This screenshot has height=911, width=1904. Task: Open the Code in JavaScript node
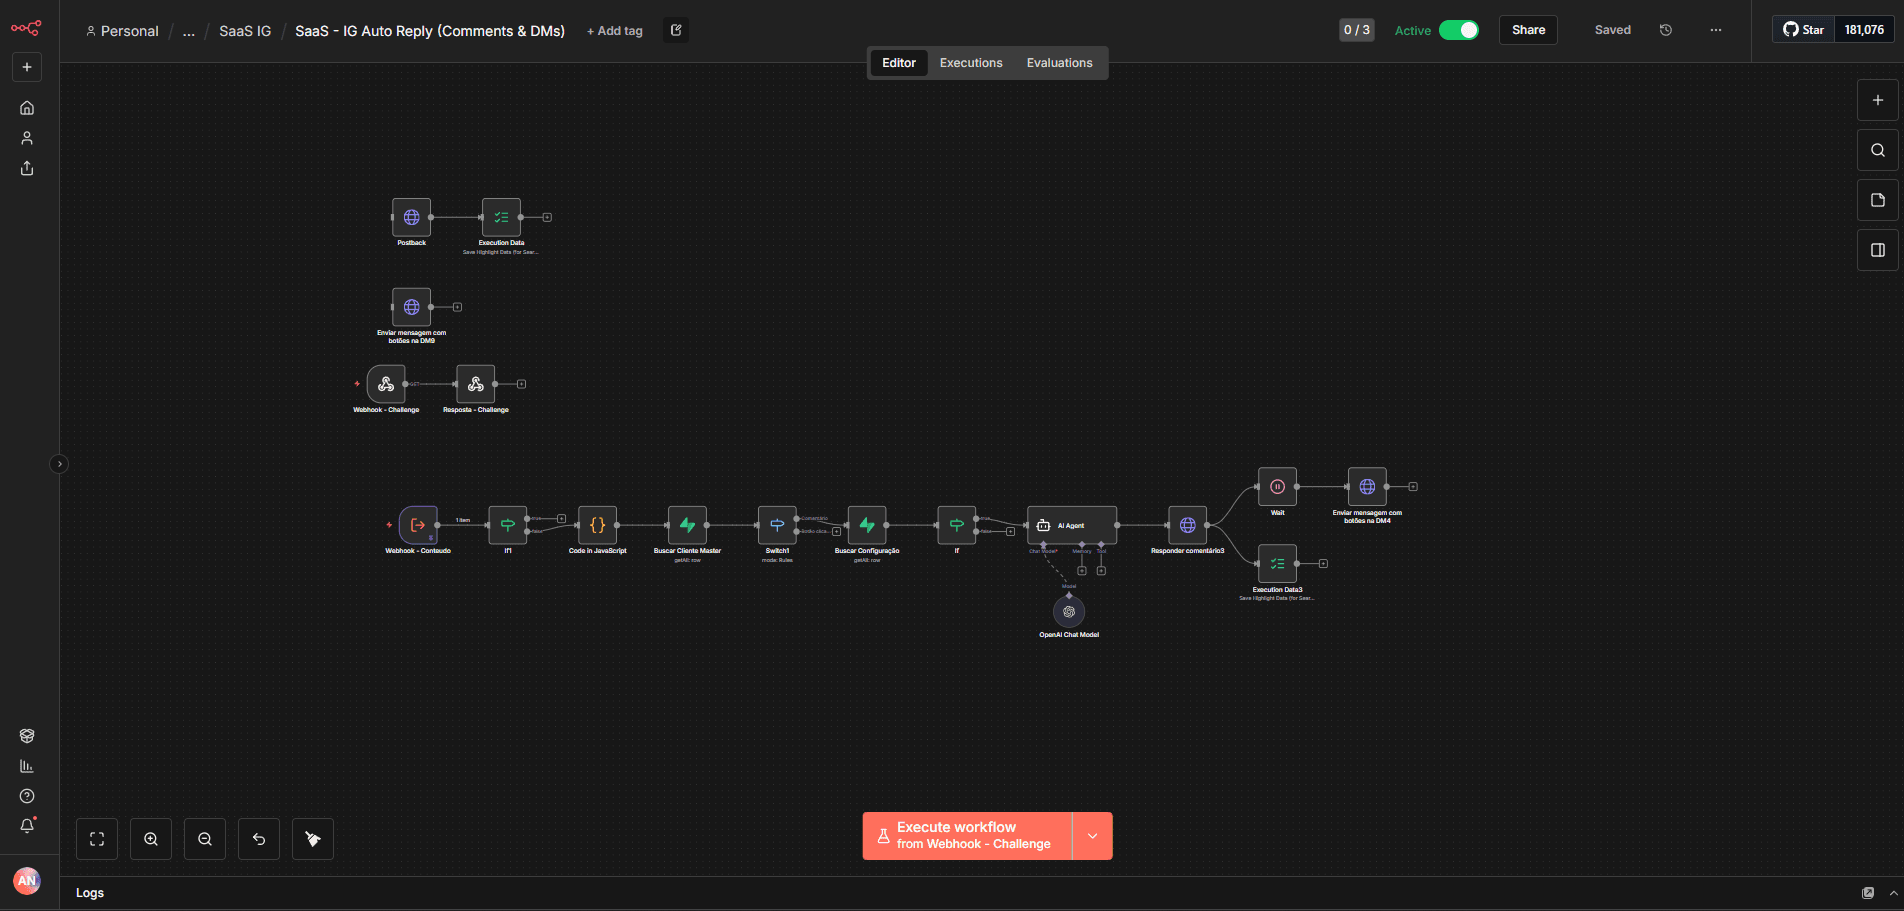tap(598, 525)
